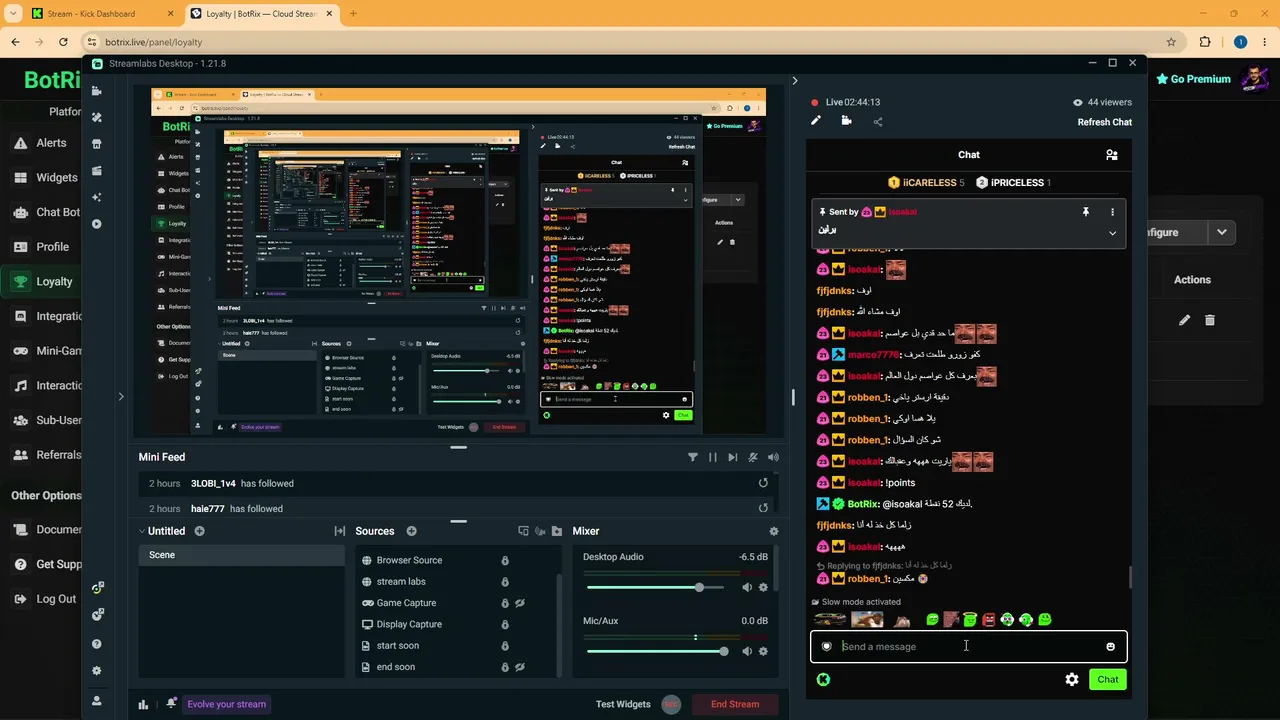The width and height of the screenshot is (1280, 720).
Task: Click the share stream icon
Action: (x=878, y=122)
